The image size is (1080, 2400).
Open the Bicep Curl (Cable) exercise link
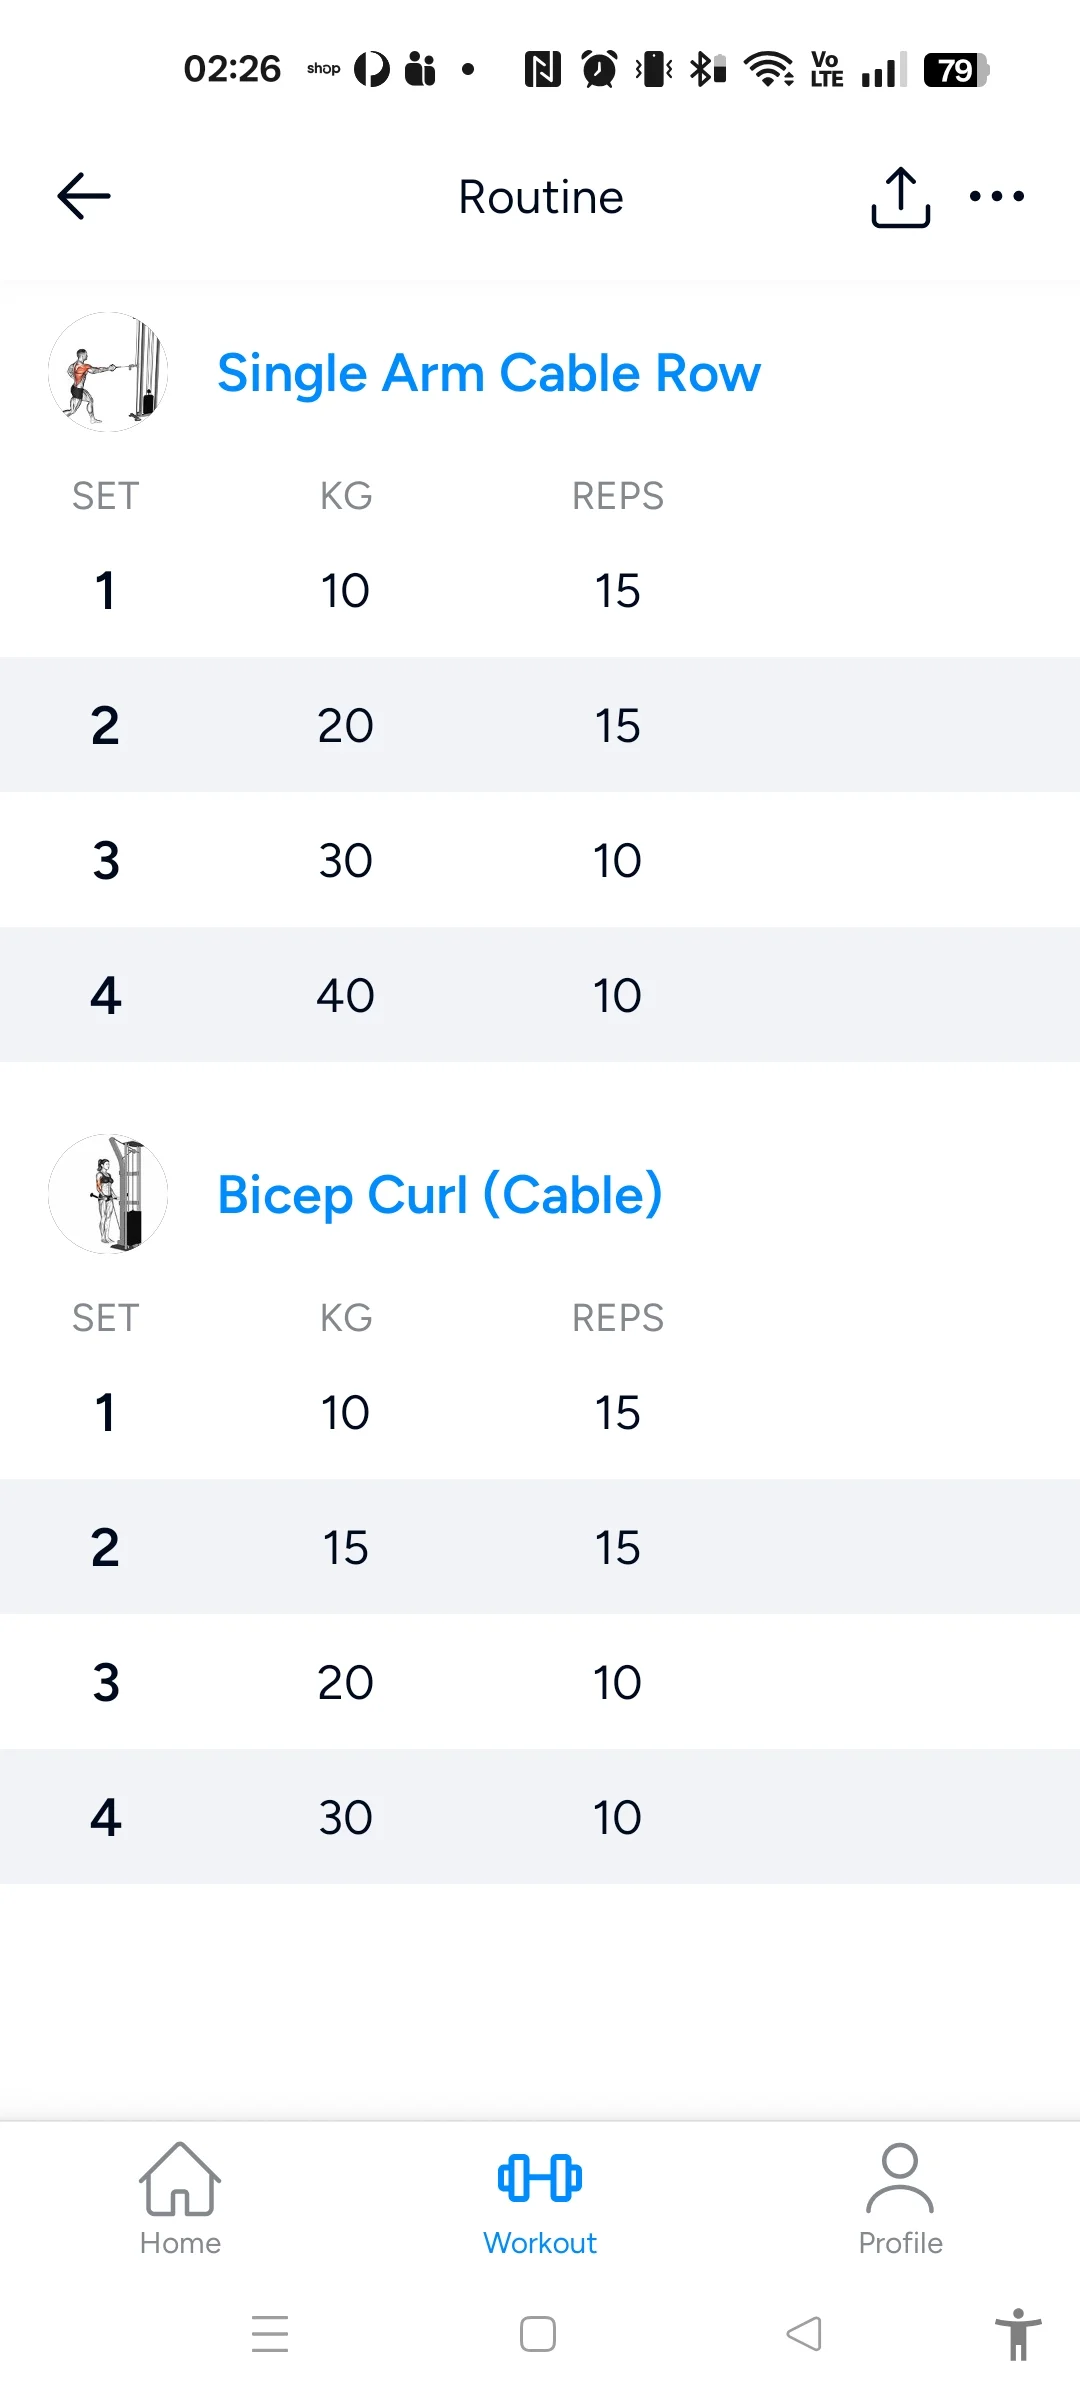point(440,1195)
